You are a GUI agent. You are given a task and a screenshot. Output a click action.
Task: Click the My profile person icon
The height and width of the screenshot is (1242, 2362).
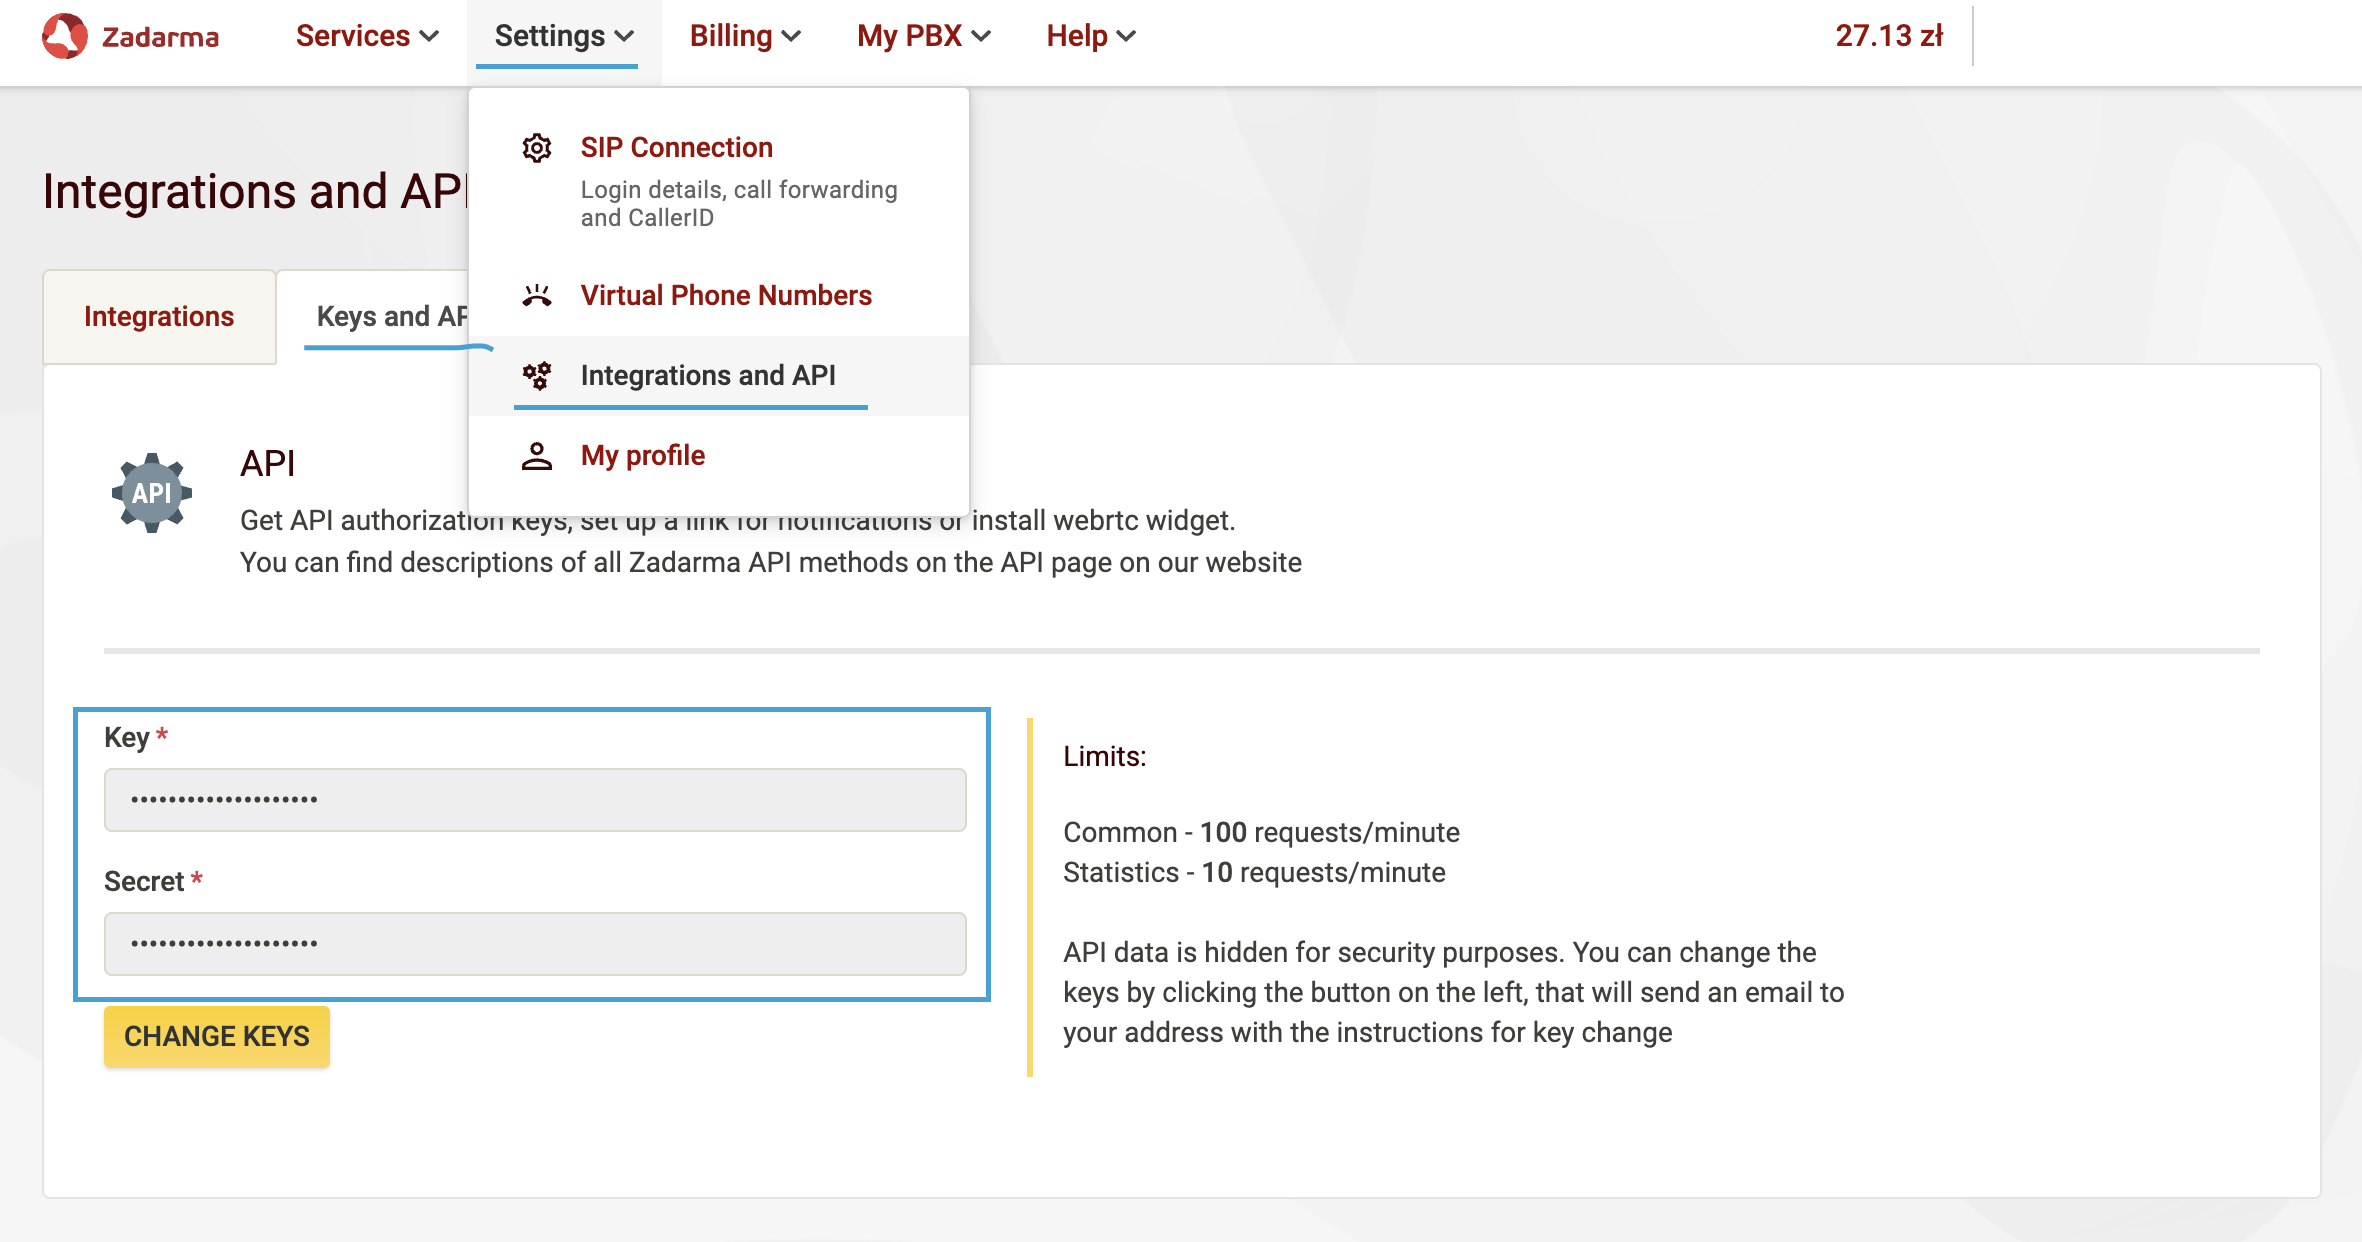537,456
